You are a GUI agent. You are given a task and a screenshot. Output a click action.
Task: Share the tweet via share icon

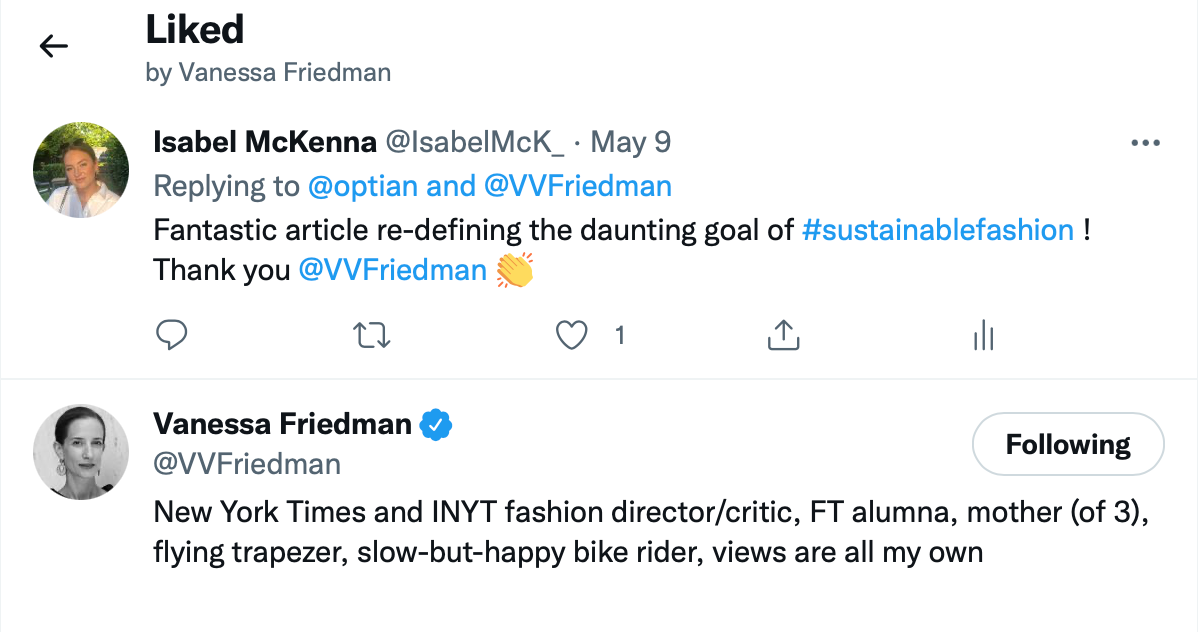point(783,336)
